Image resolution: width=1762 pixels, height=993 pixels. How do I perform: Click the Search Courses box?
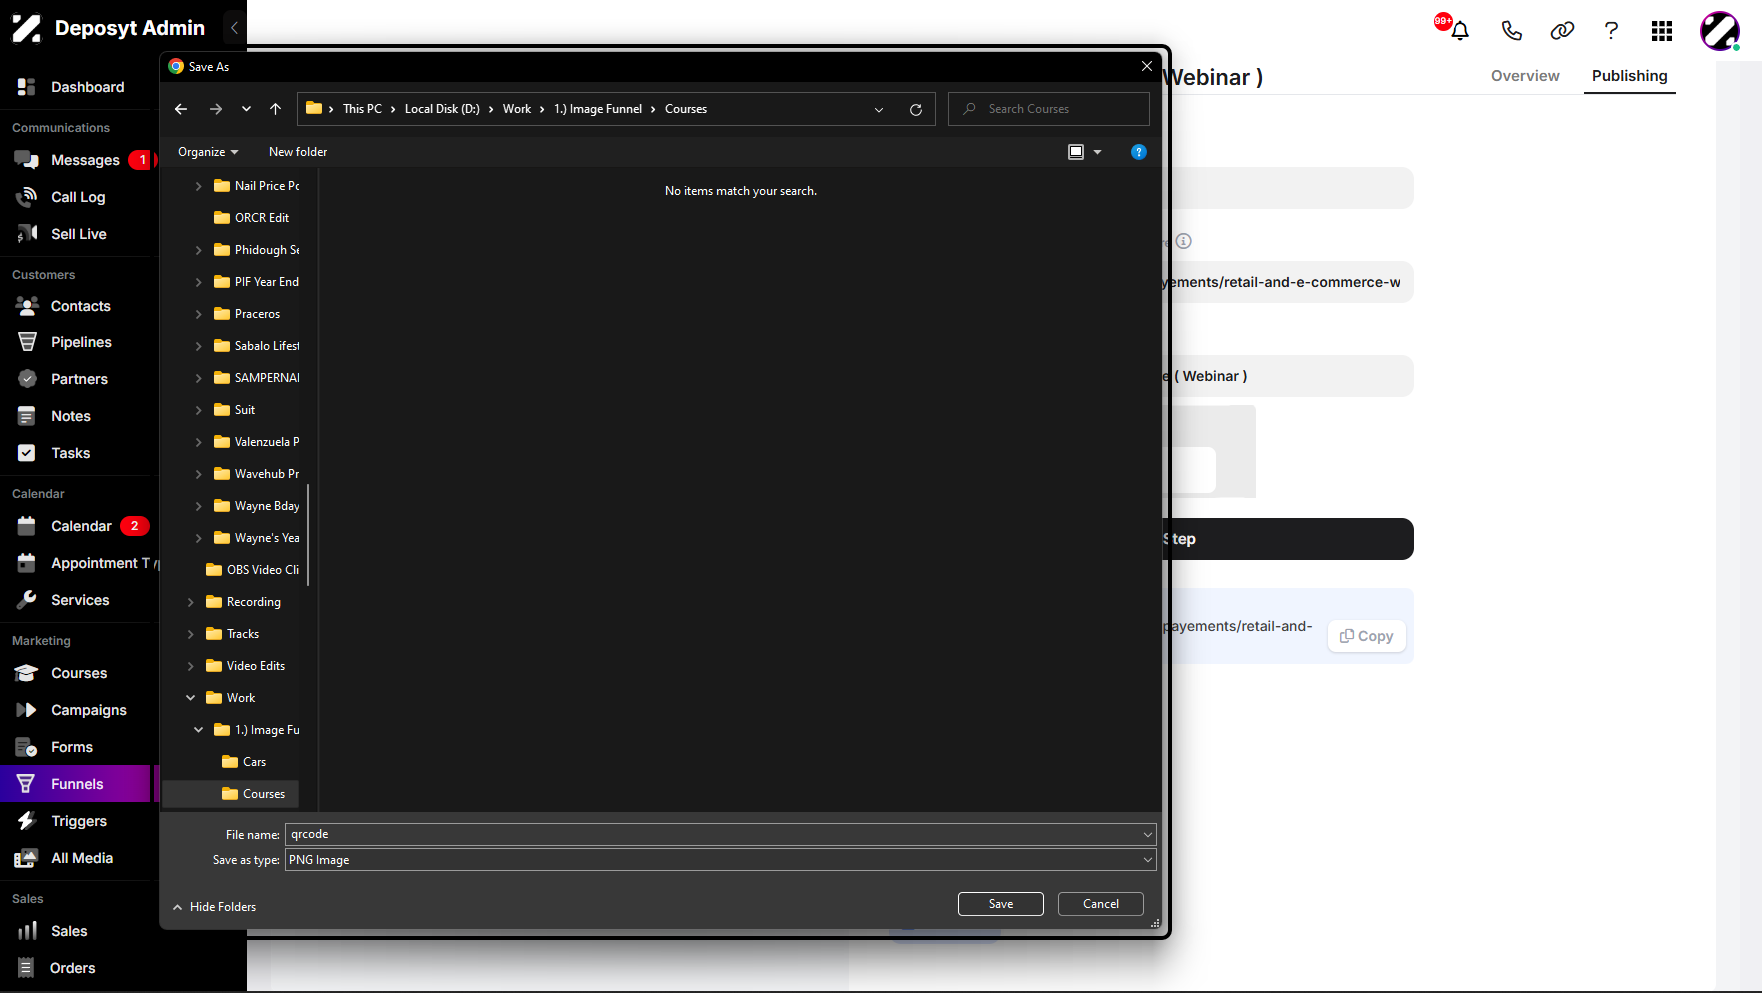point(1048,109)
